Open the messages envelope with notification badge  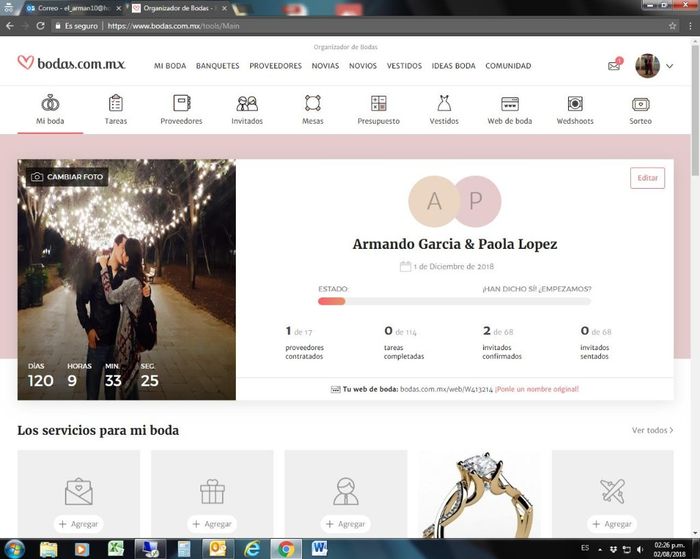tap(615, 65)
